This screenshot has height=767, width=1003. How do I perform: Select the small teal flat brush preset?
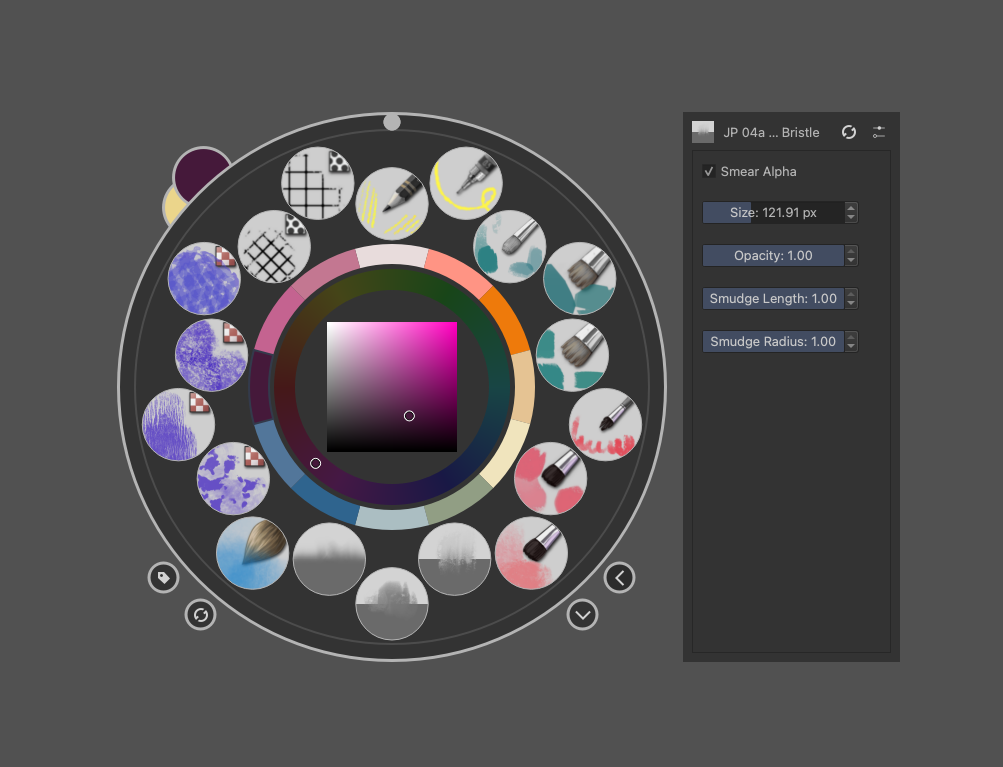(509, 246)
